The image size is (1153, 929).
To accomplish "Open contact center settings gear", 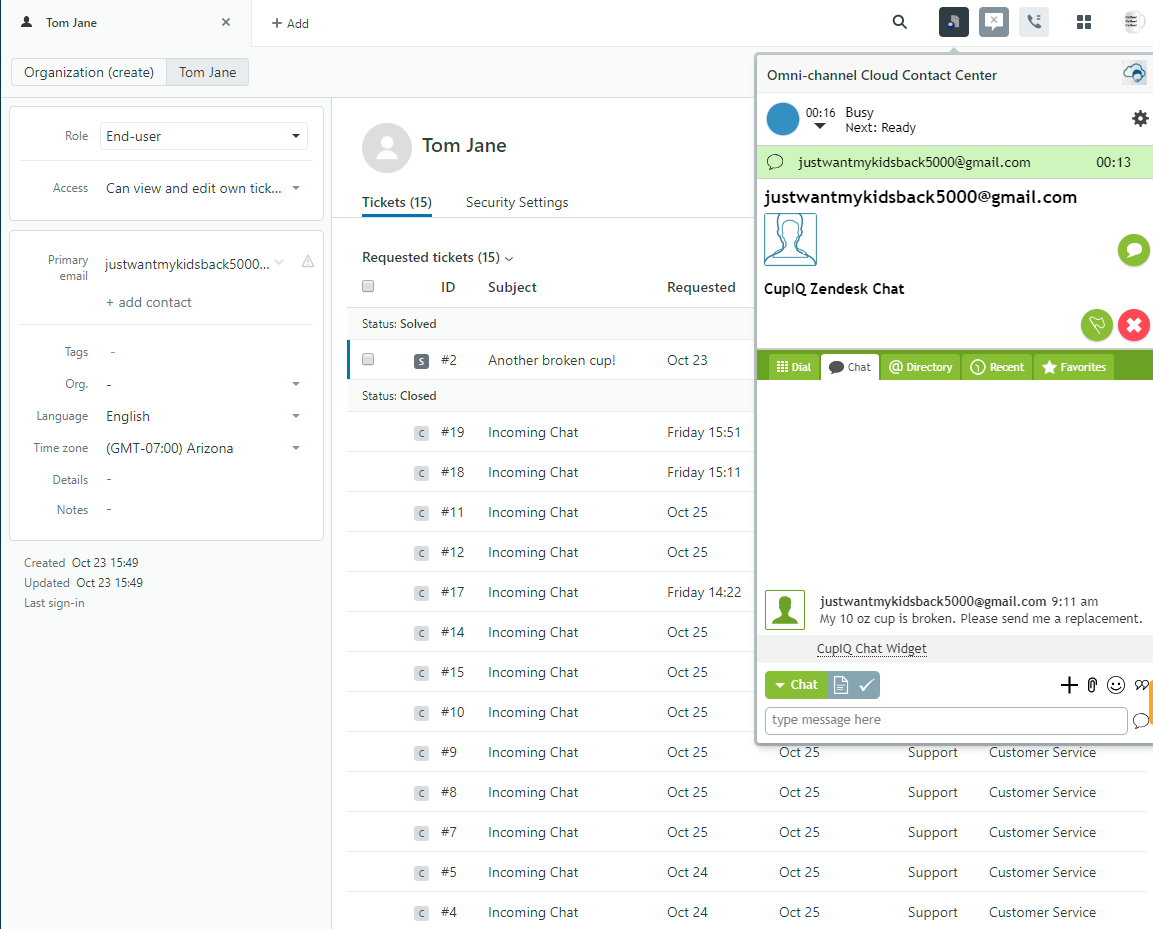I will [x=1140, y=119].
